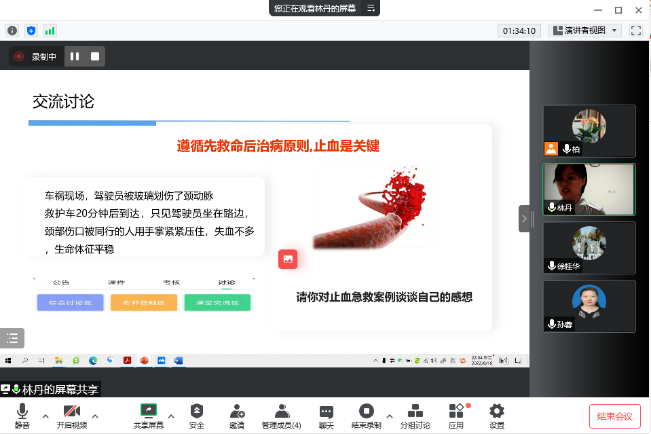Open 管理成员 member management panel

click(x=281, y=415)
